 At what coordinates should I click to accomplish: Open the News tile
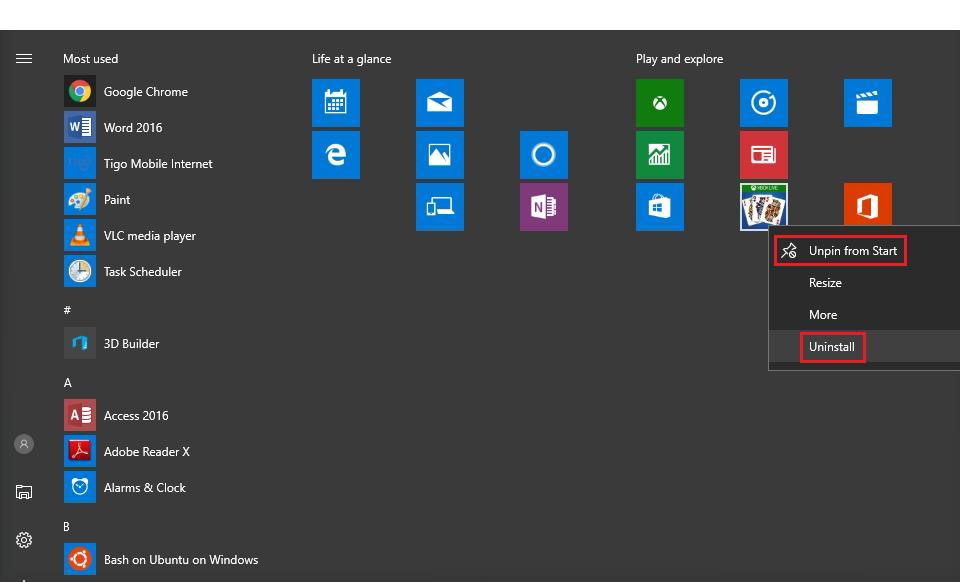tap(763, 155)
